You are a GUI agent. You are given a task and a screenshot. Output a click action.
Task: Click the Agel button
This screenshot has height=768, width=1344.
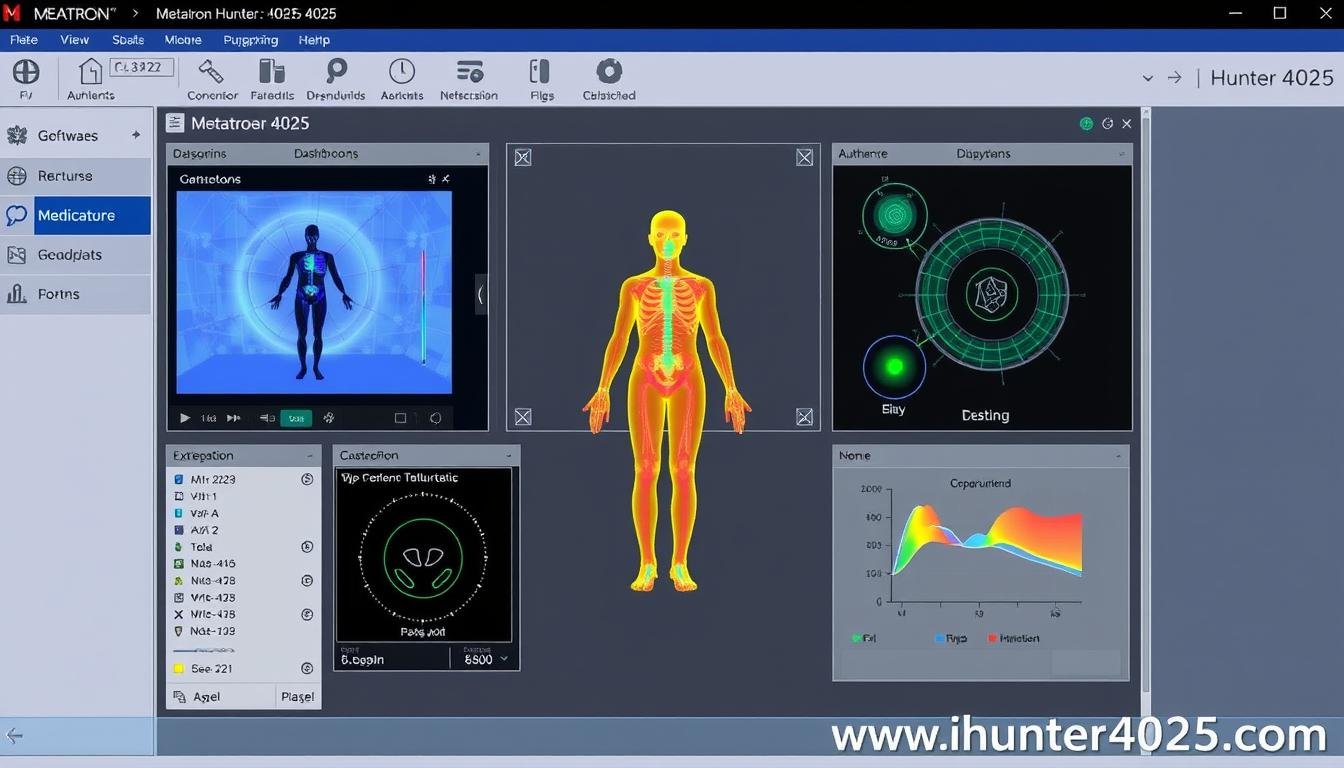point(206,696)
